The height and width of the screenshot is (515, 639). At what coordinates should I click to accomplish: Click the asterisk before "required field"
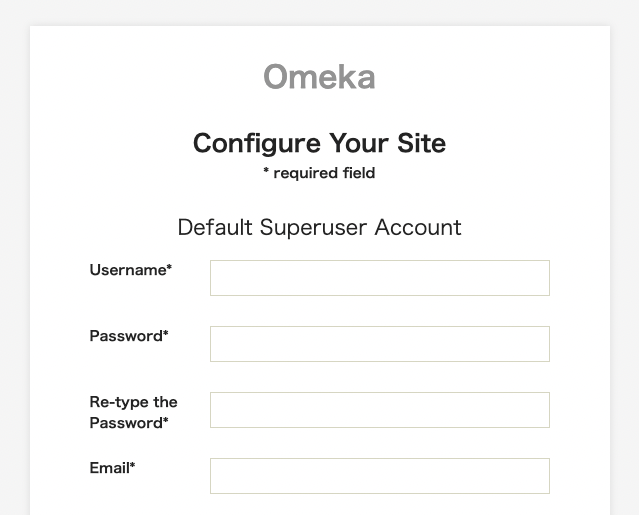266,173
